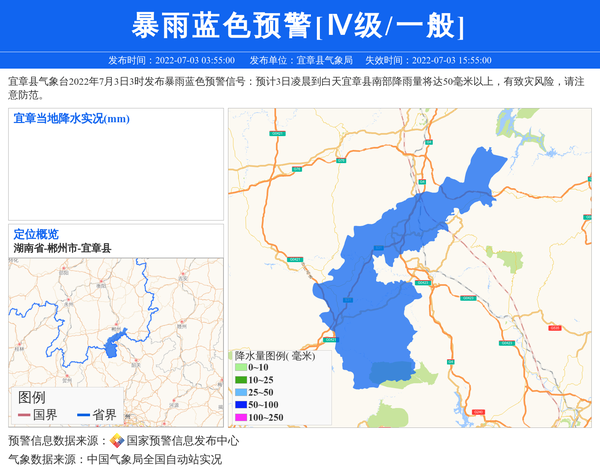Open the 定位概览 section heading

coord(36,234)
